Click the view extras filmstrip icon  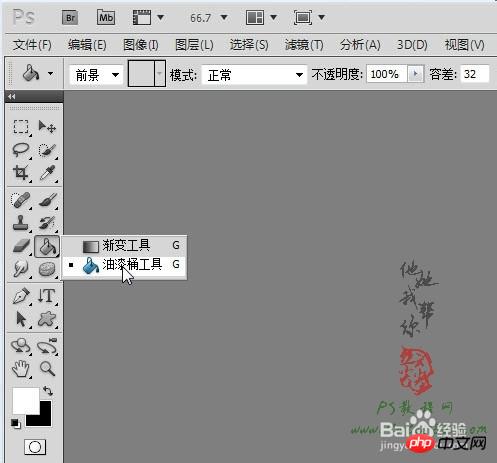142,17
